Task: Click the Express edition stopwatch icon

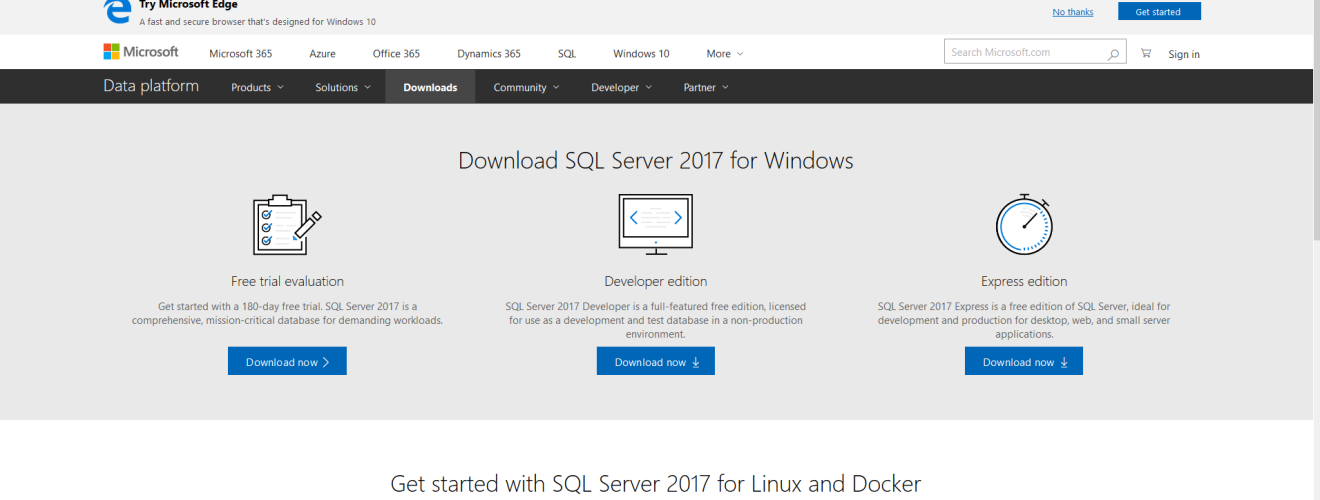Action: (1024, 225)
